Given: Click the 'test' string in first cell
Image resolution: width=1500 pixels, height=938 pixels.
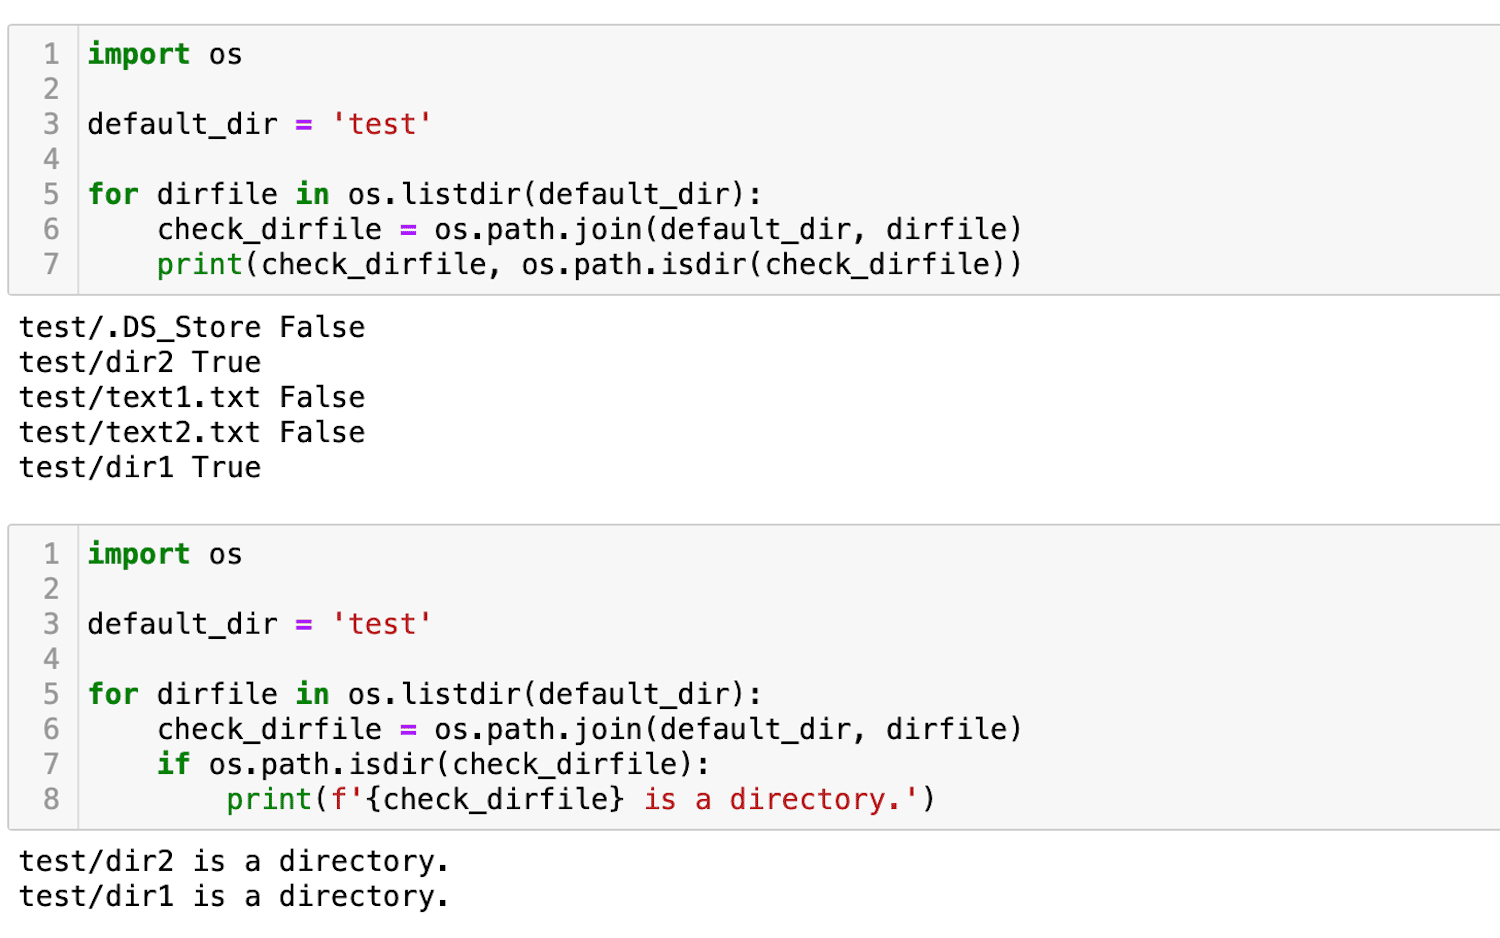Looking at the screenshot, I should coord(382,124).
